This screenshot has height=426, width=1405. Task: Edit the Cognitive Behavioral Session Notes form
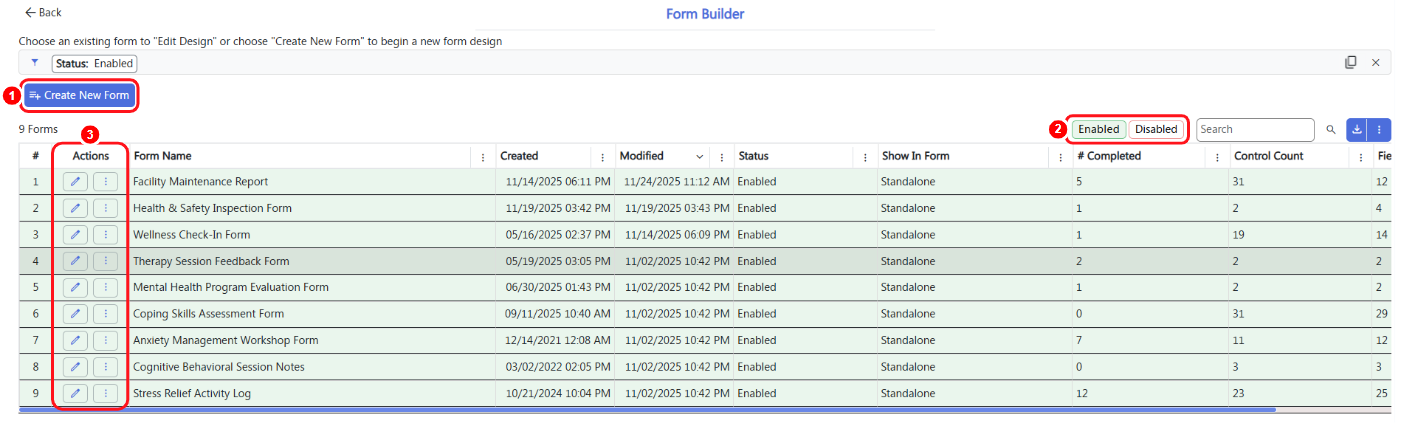click(x=75, y=367)
